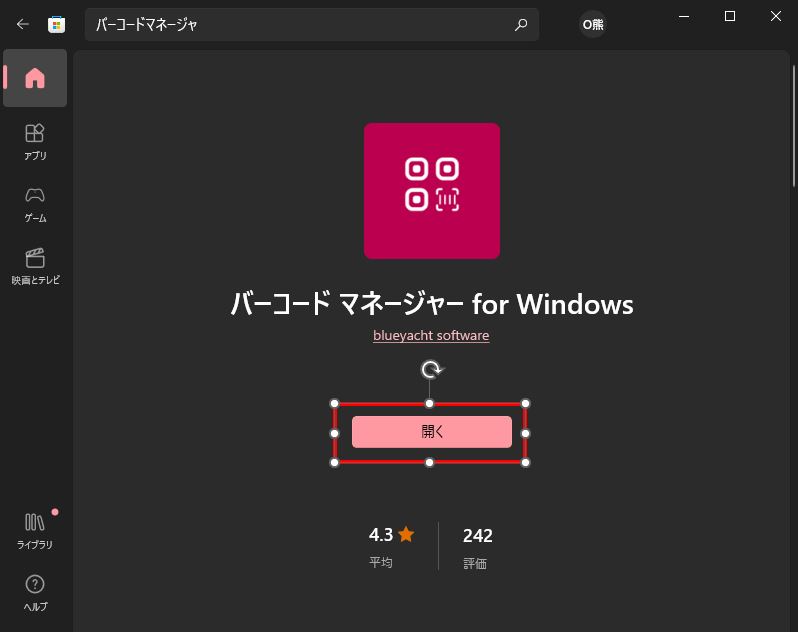Image resolution: width=798 pixels, height=632 pixels.
Task: Open the user profile avatar
Action: (593, 24)
